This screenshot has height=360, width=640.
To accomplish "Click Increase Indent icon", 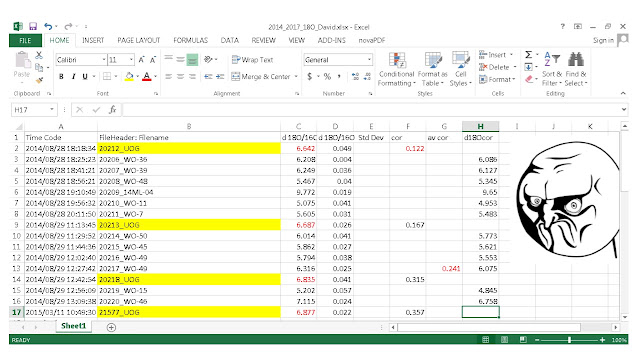I will point(220,76).
